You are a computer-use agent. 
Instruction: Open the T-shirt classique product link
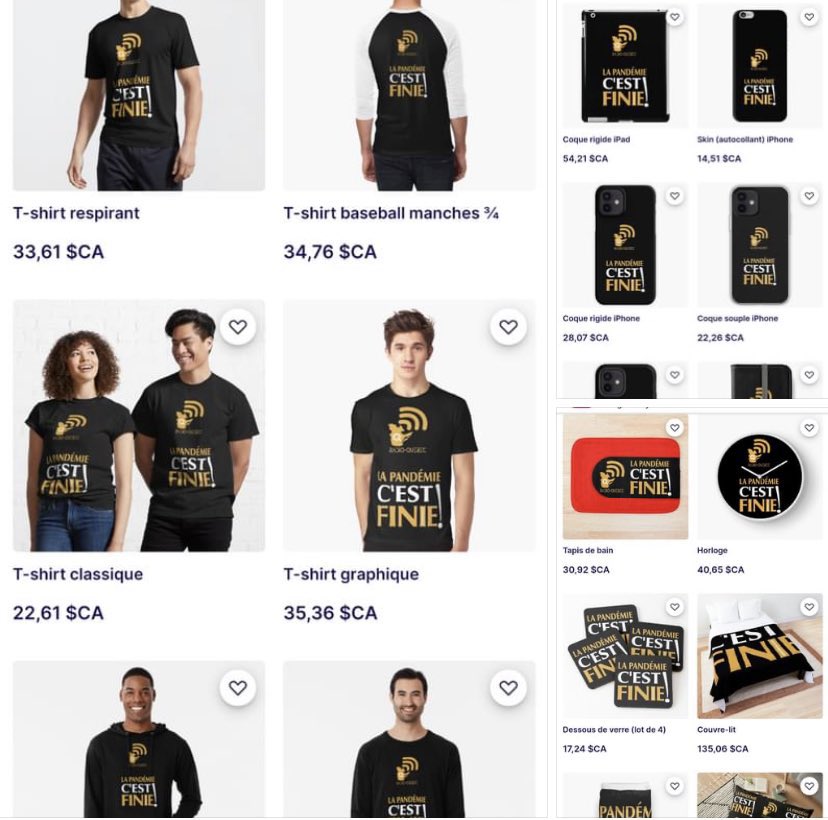coord(78,574)
